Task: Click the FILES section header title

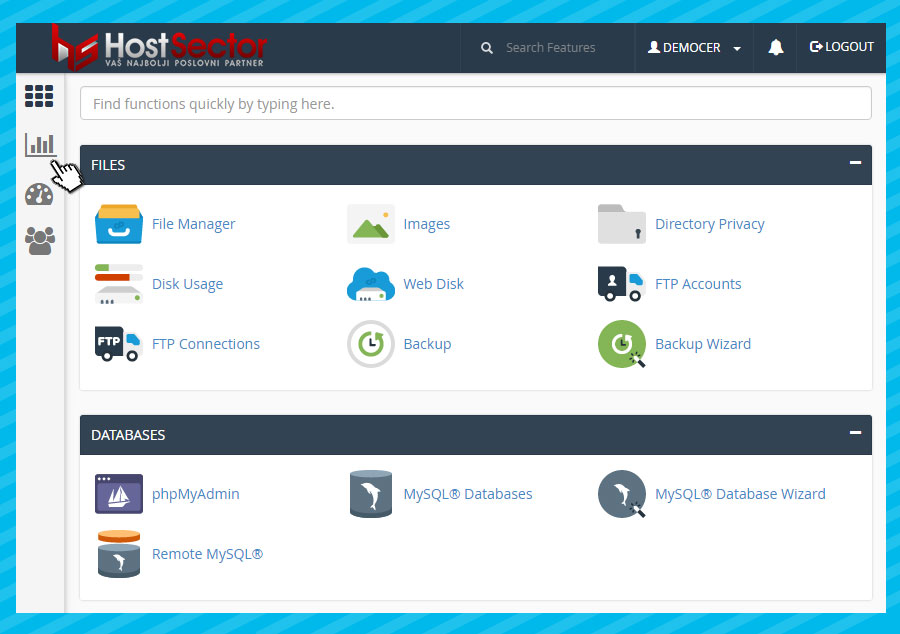Action: tap(108, 165)
